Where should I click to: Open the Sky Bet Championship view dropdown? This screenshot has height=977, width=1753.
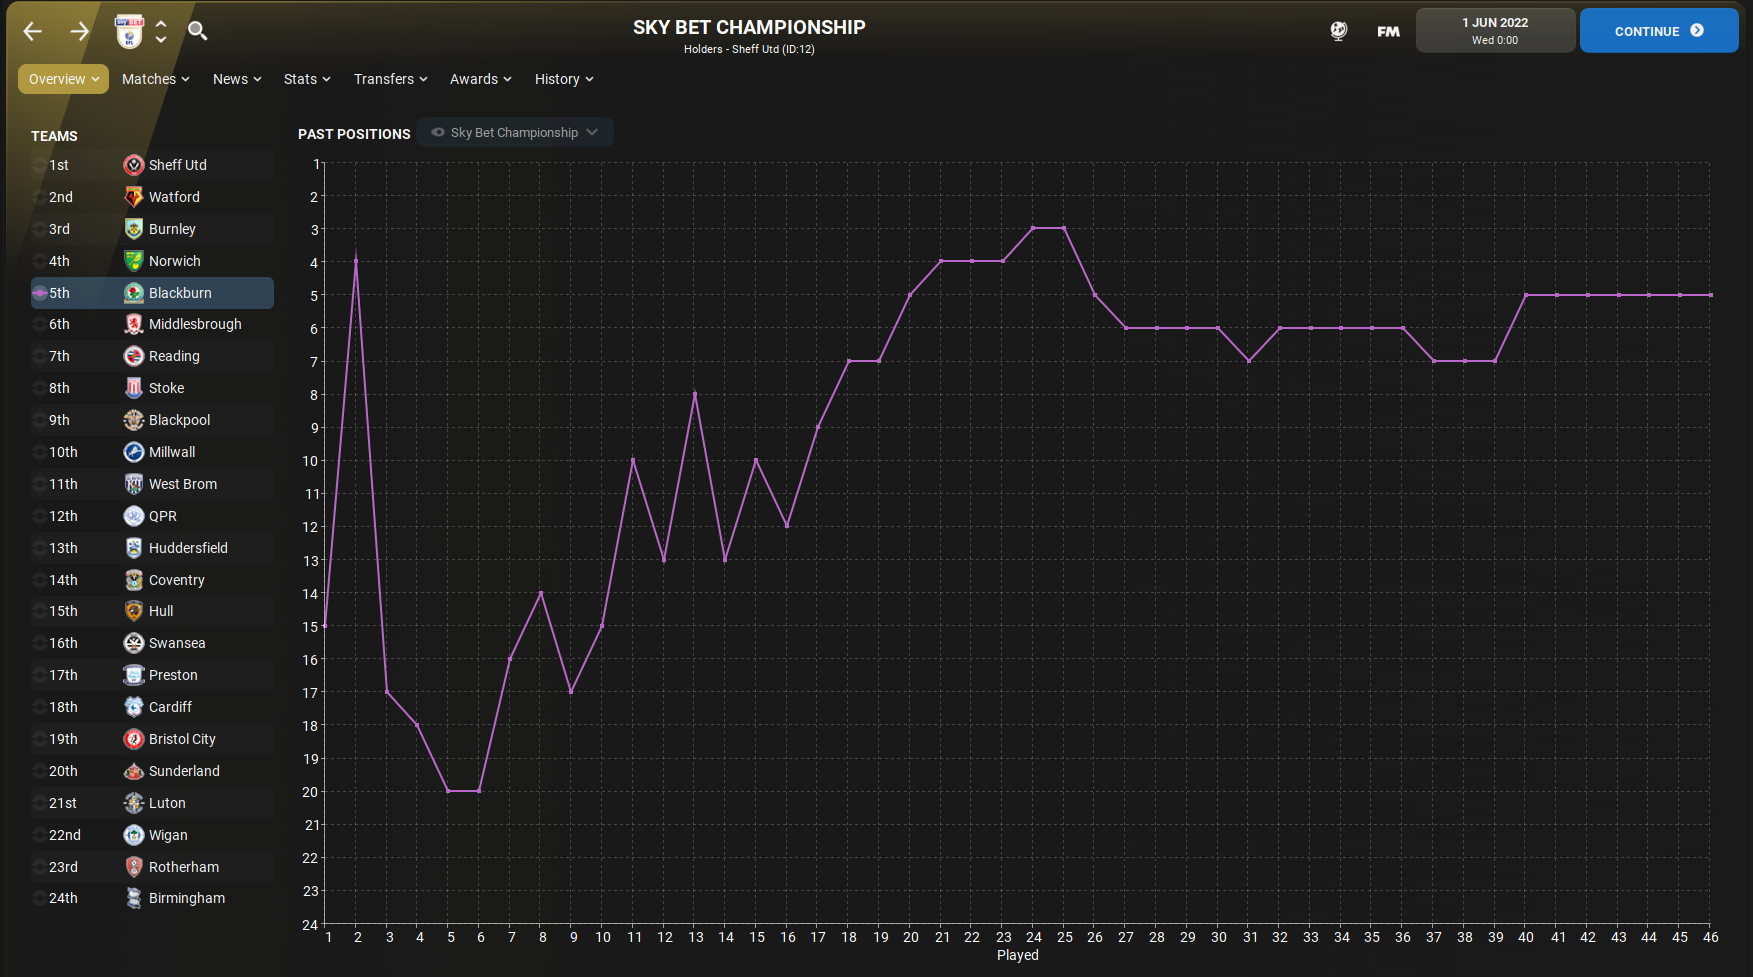click(x=515, y=132)
